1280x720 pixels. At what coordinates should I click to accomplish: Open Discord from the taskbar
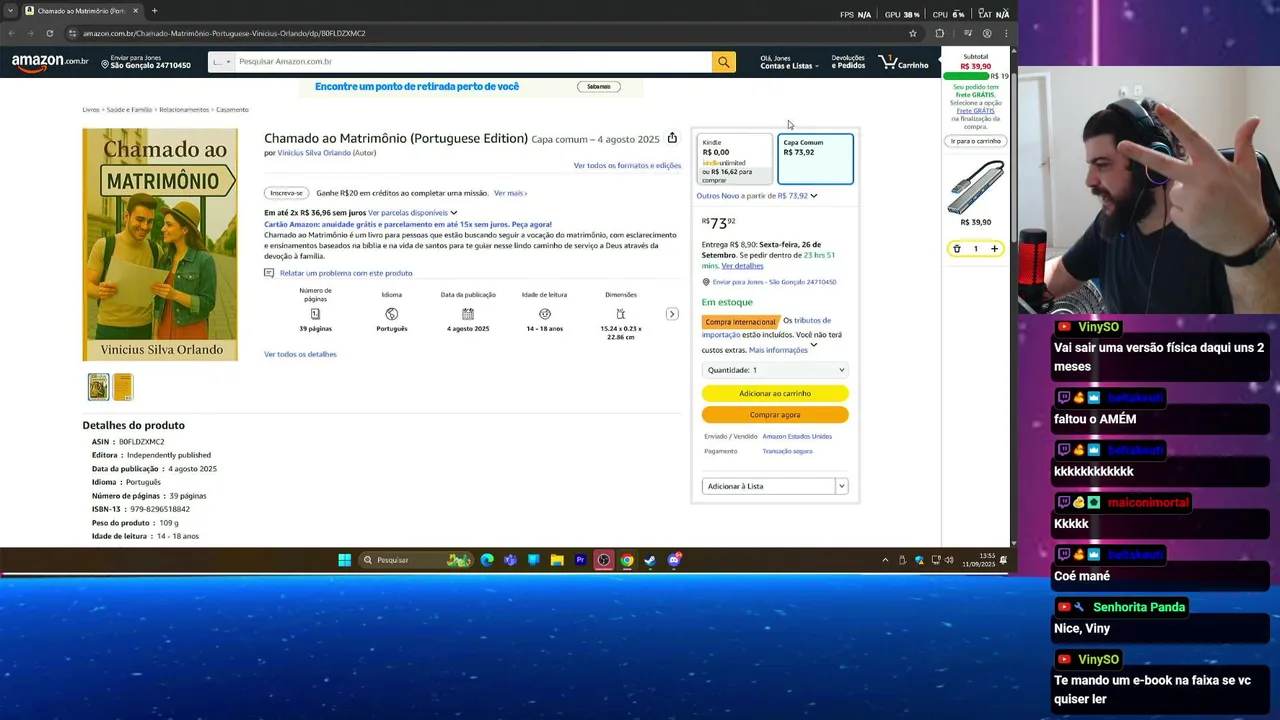(x=674, y=560)
